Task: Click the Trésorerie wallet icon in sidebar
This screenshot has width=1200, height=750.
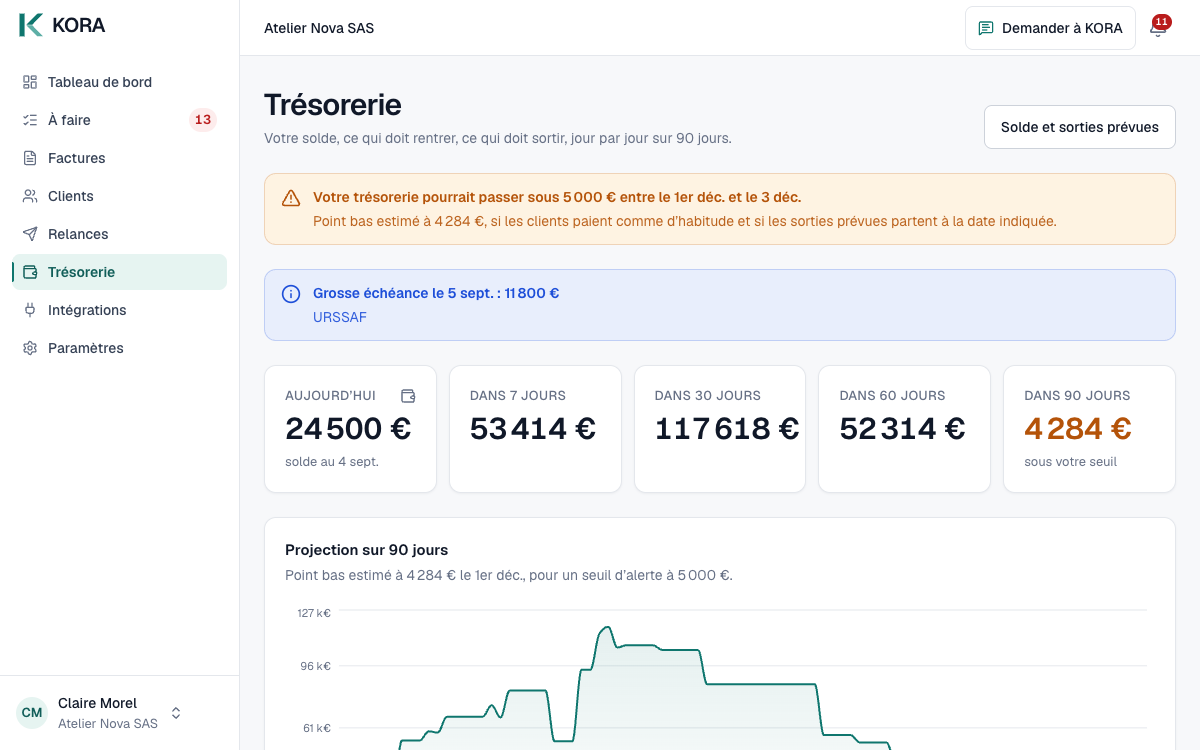Action: [x=30, y=272]
